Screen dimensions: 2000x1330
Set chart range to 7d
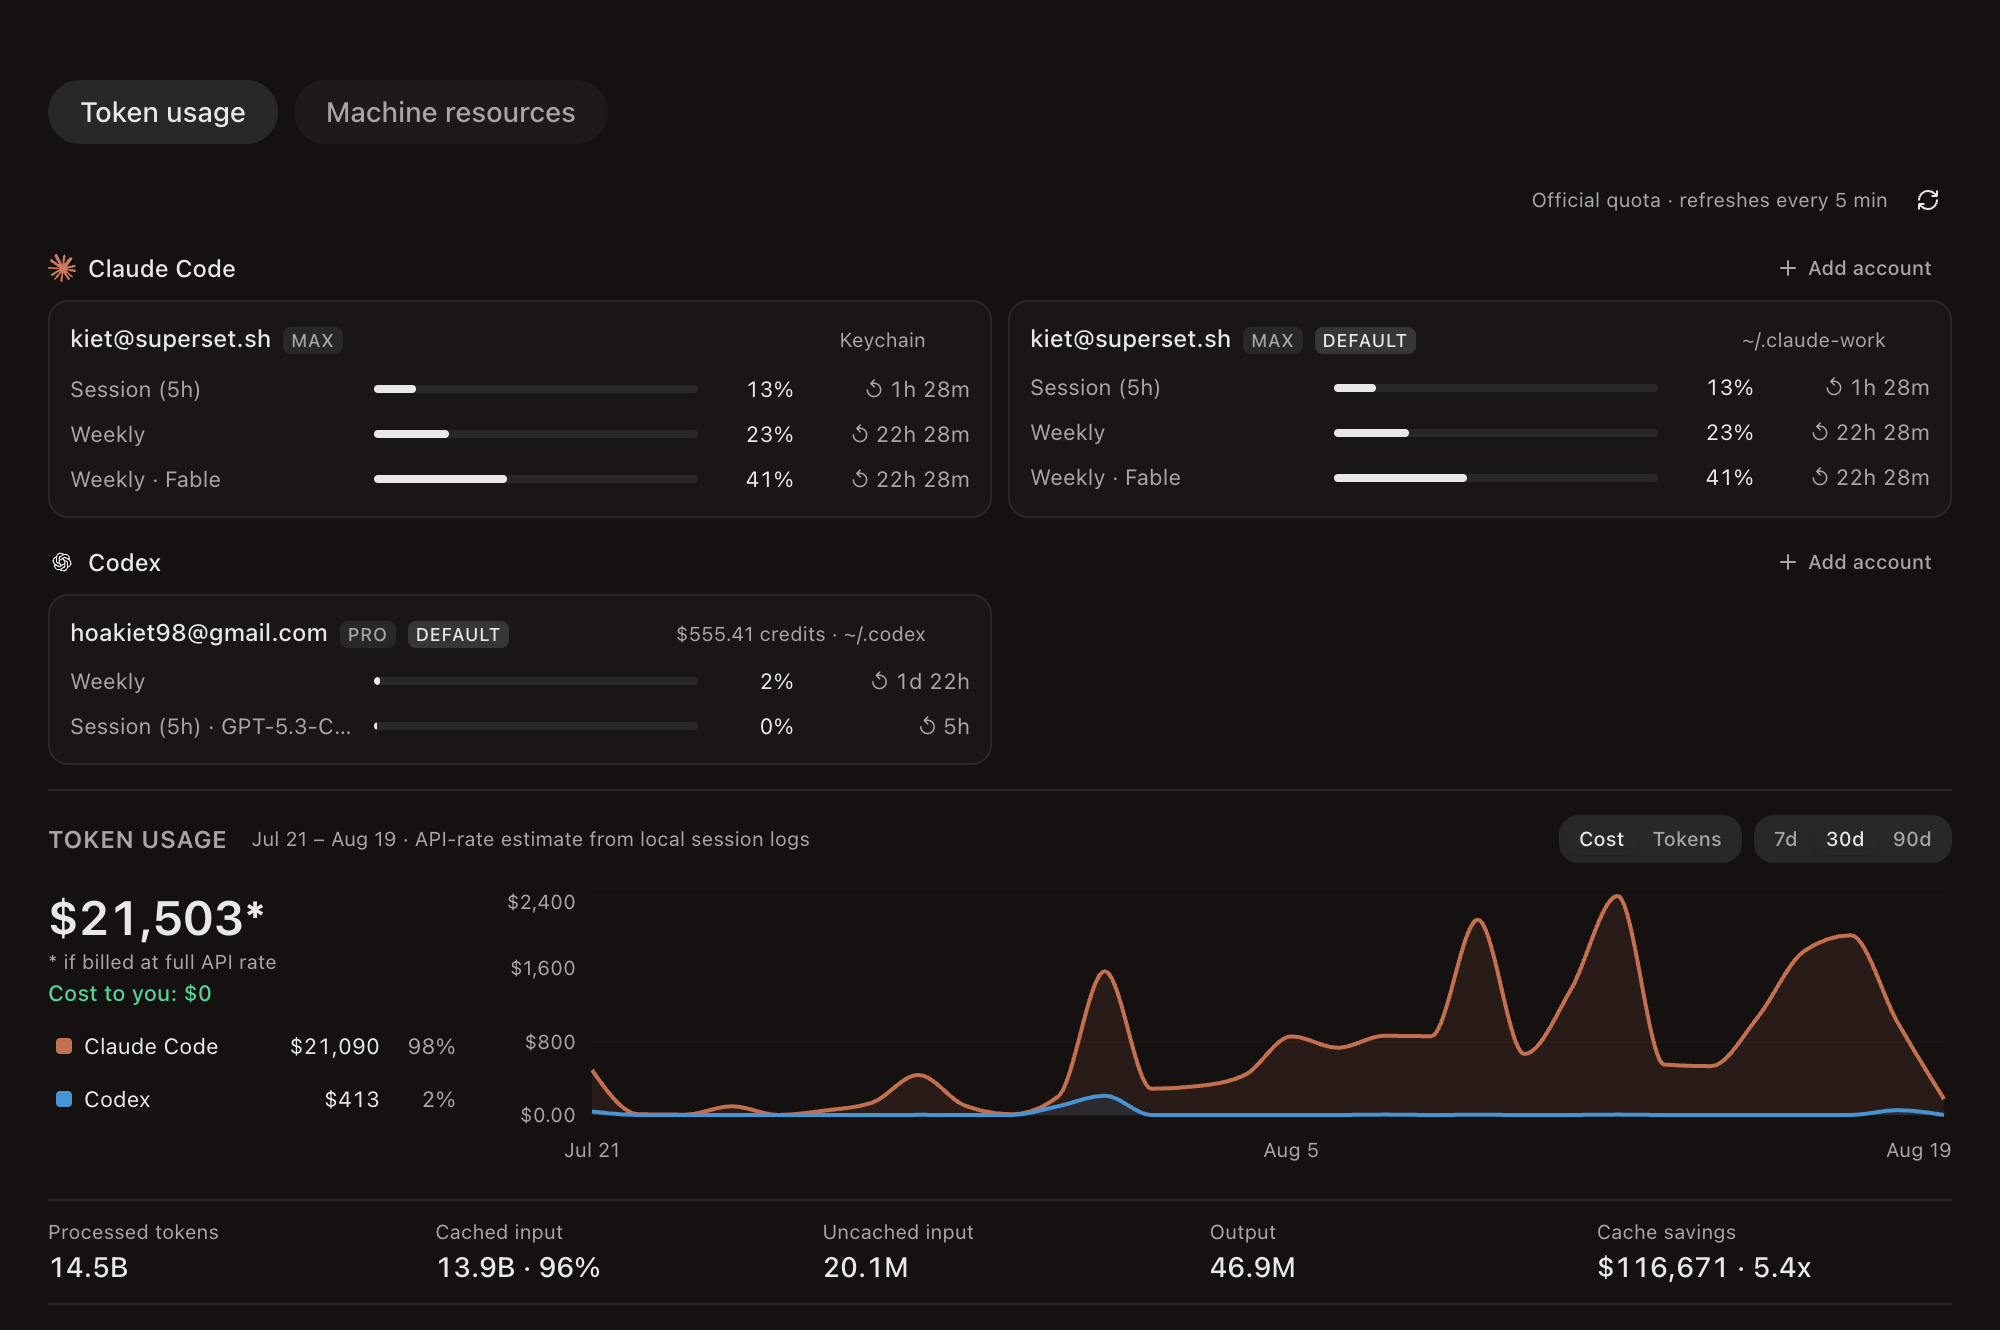1785,839
